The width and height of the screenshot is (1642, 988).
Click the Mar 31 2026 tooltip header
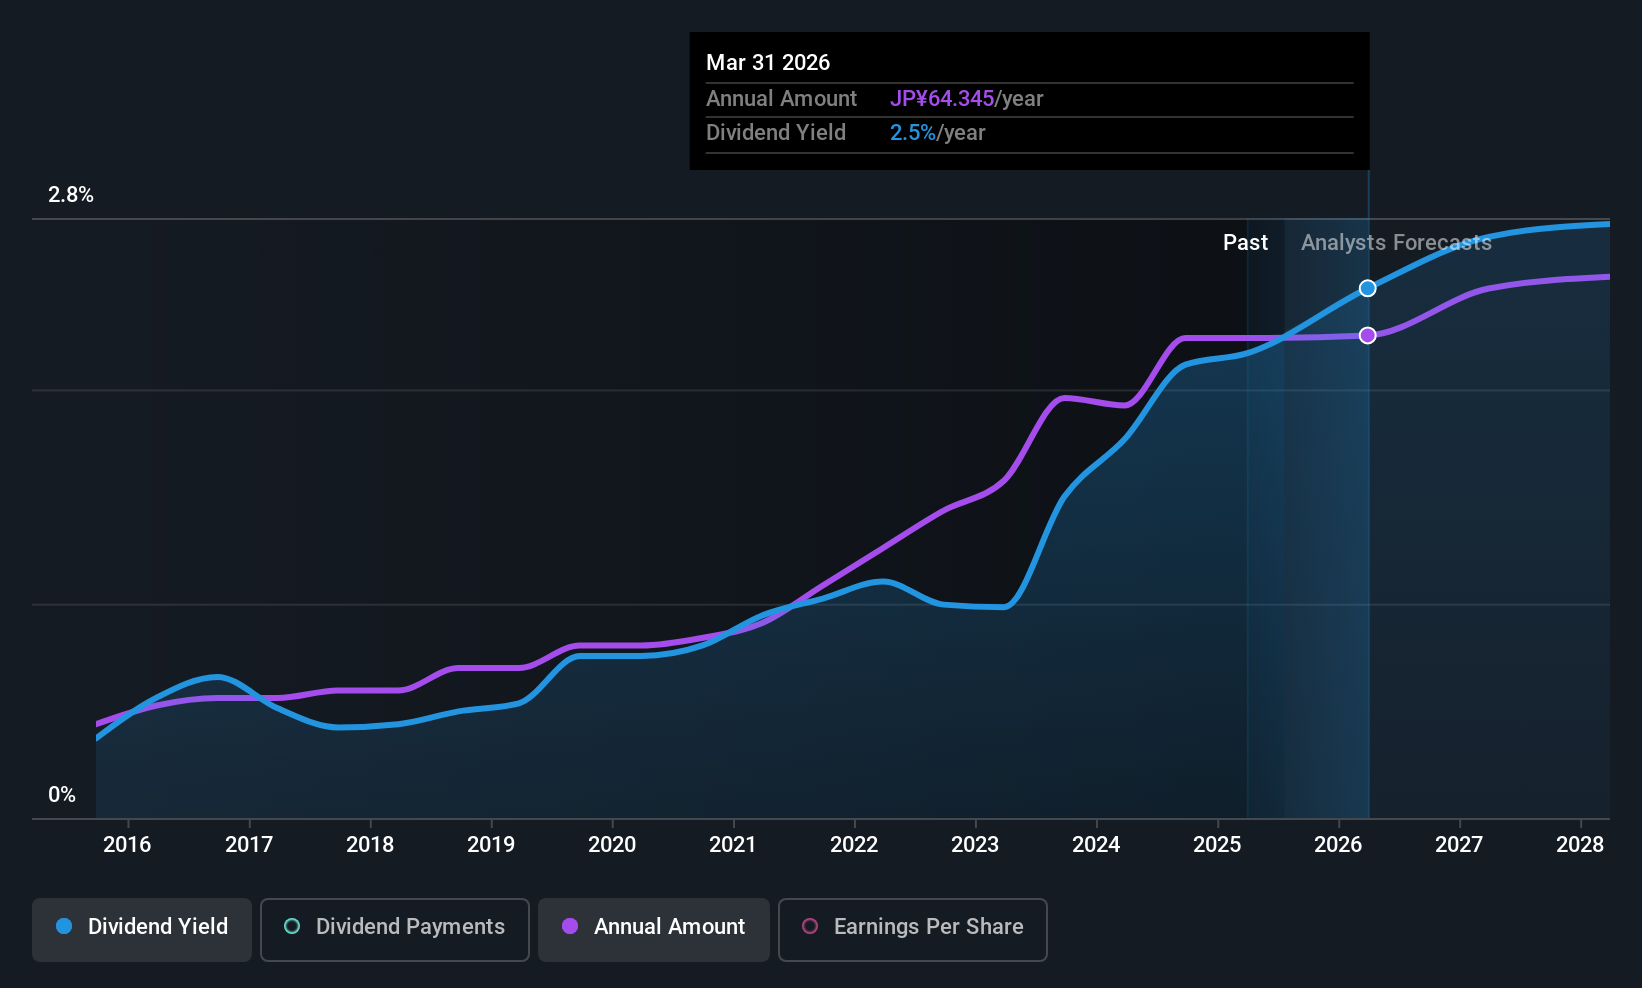(x=768, y=62)
